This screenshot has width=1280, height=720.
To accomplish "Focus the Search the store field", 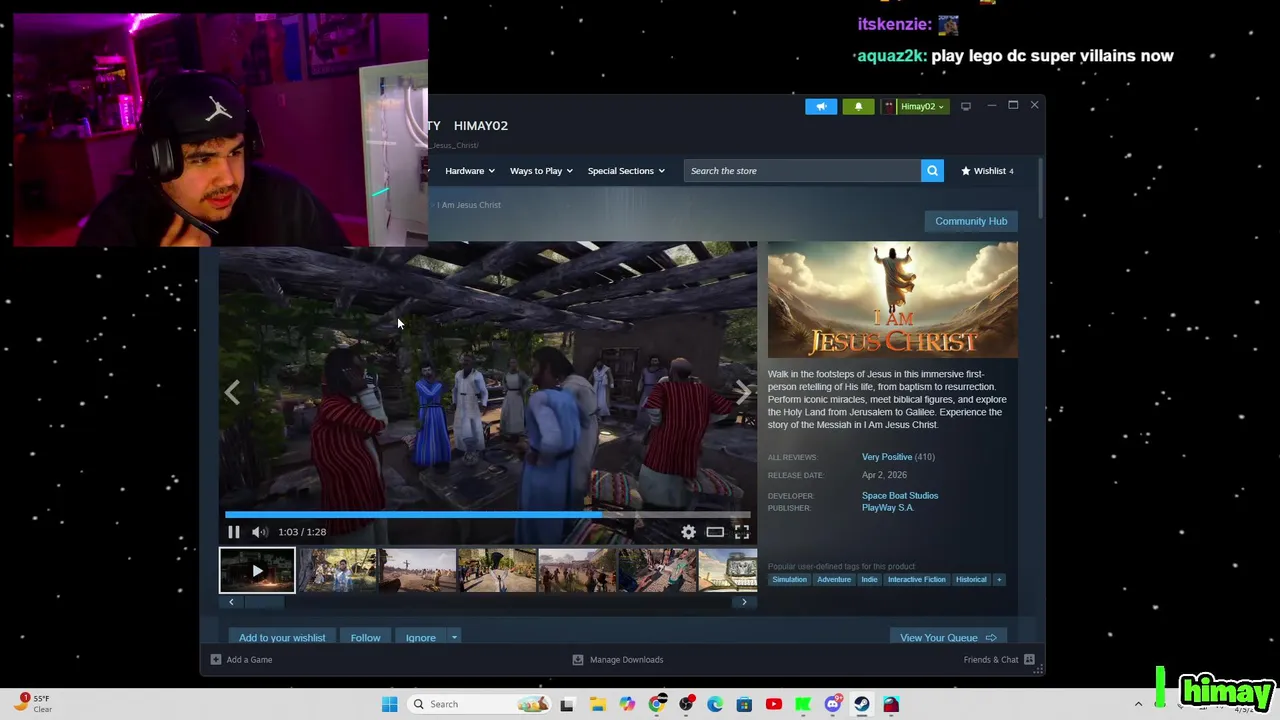I will coord(803,171).
